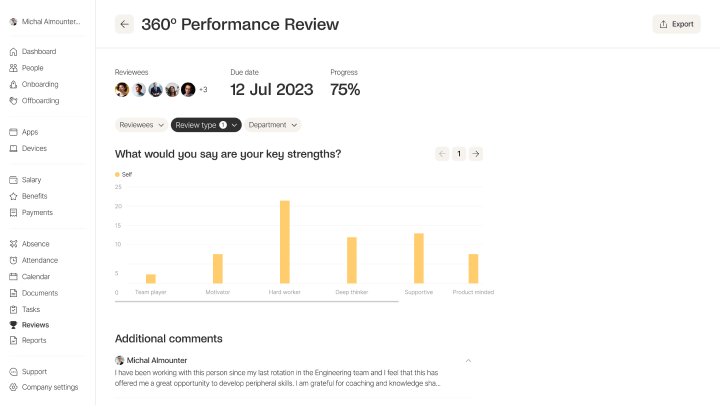Viewport: 720px width, 405px height.
Task: Open the Reviewees filter dropdown
Action: [141, 125]
